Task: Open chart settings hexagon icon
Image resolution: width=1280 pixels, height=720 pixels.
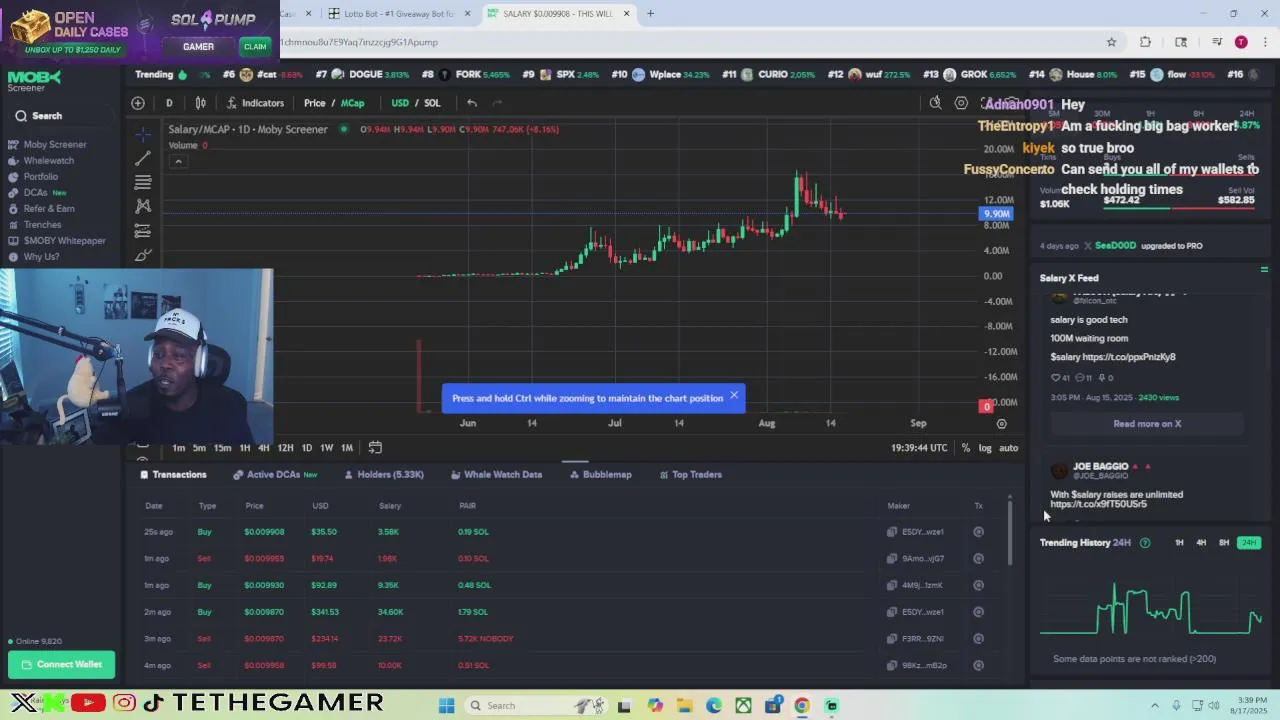Action: click(x=961, y=103)
